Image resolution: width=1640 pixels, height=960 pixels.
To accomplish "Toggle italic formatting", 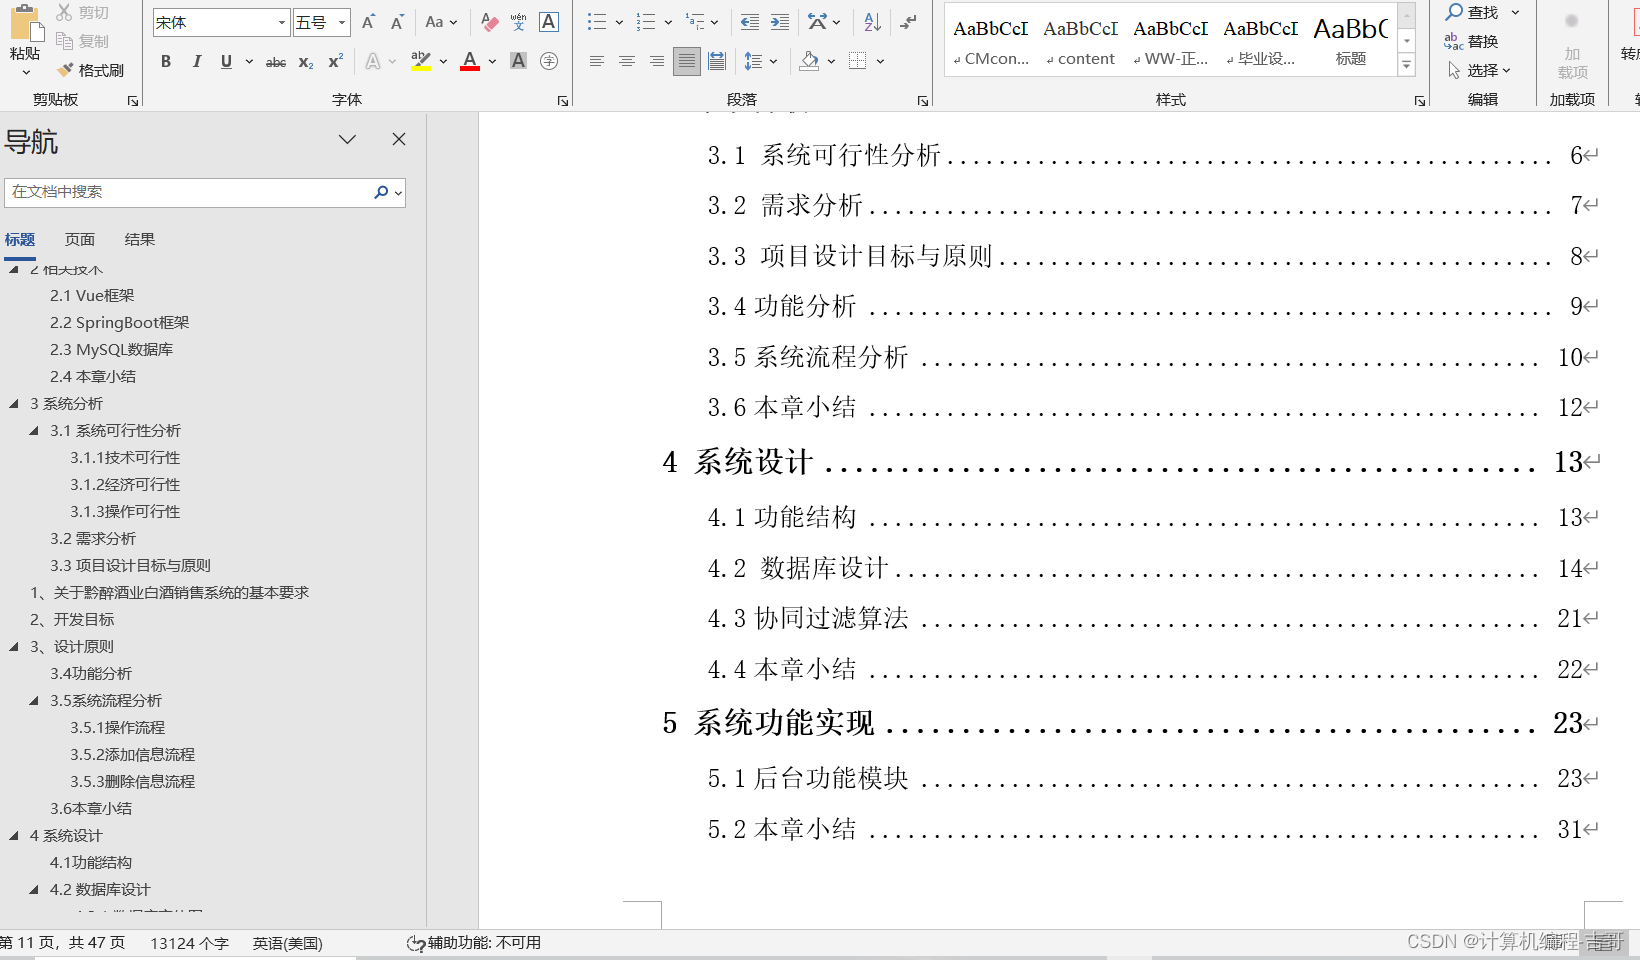I will pyautogui.click(x=196, y=61).
